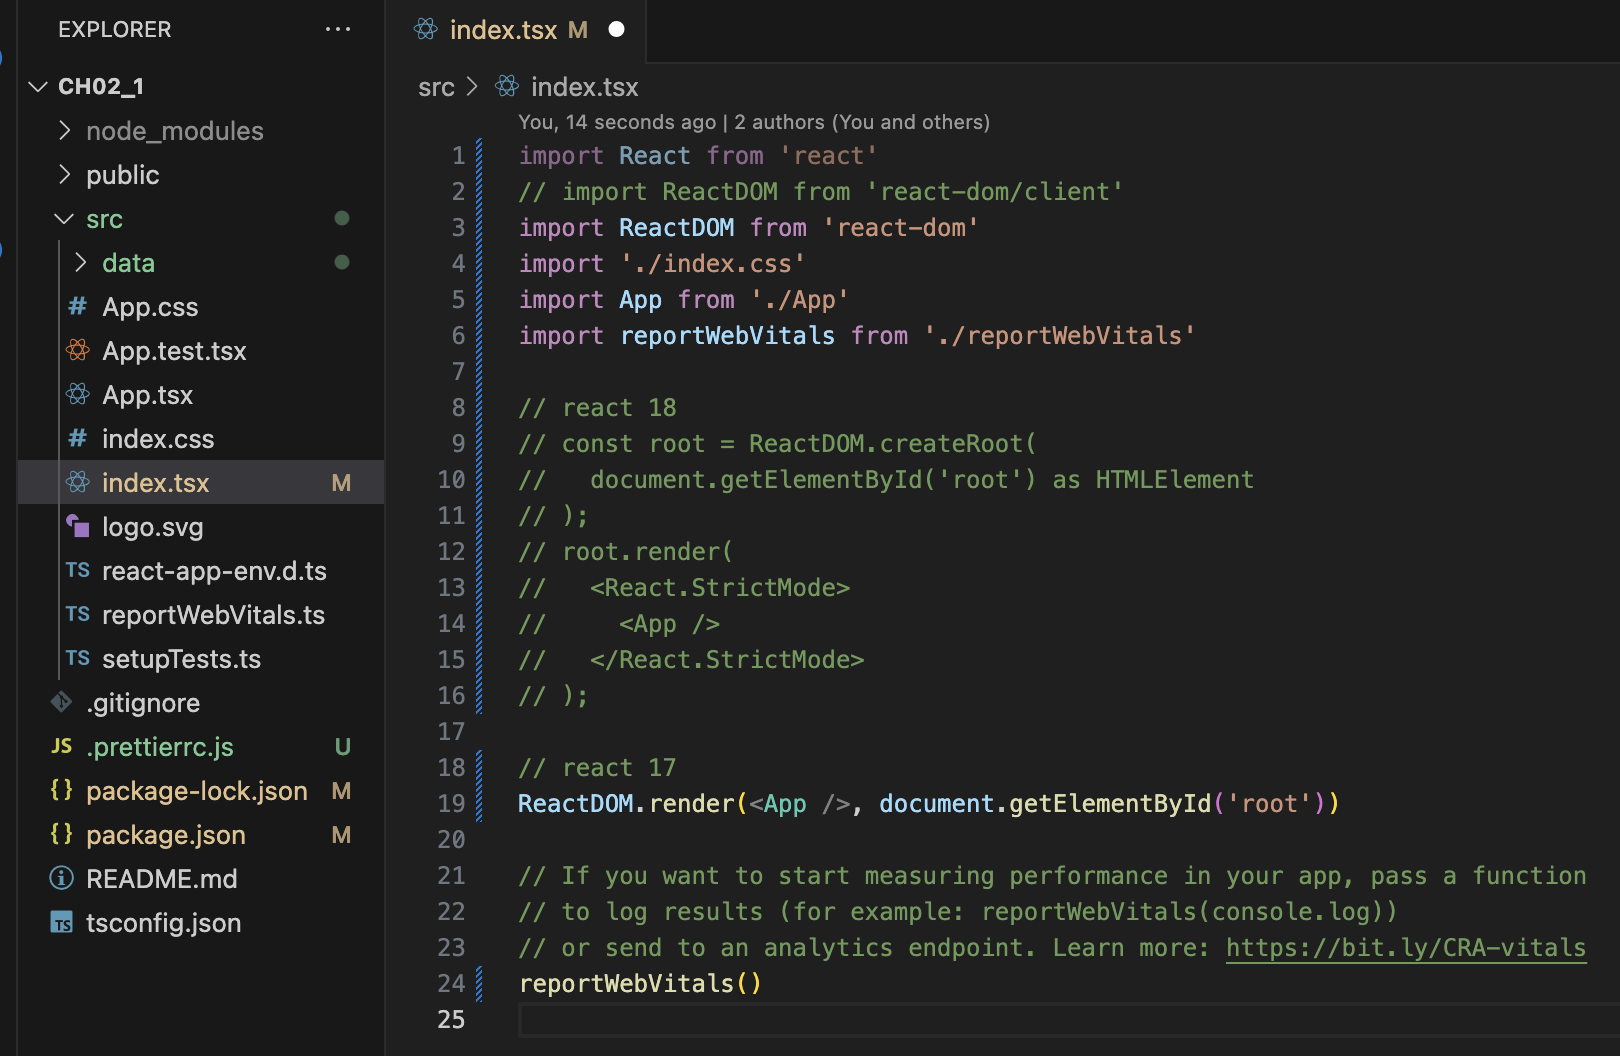Open setupTests.ts file
This screenshot has width=1620, height=1056.
[x=181, y=659]
